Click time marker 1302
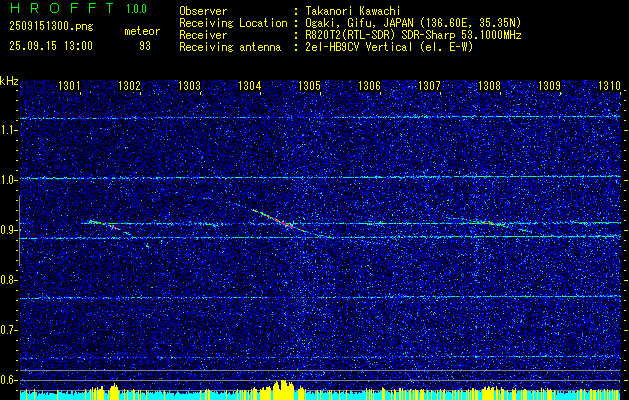The width and height of the screenshot is (629, 400). 129,85
